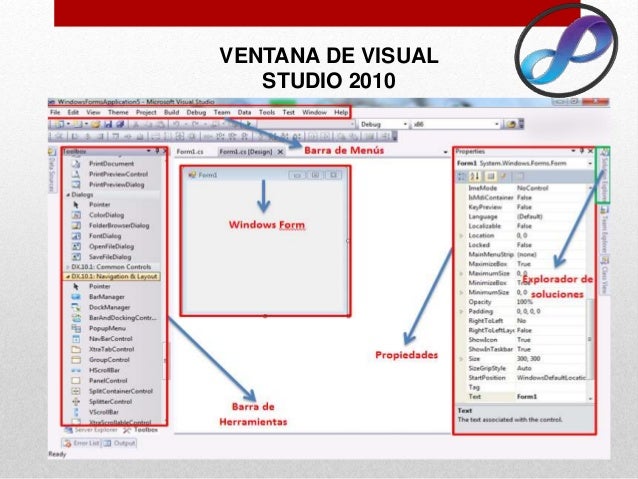Open the ImeMode value dropdown arrow
The width and height of the screenshot is (638, 479).
pos(590,188)
